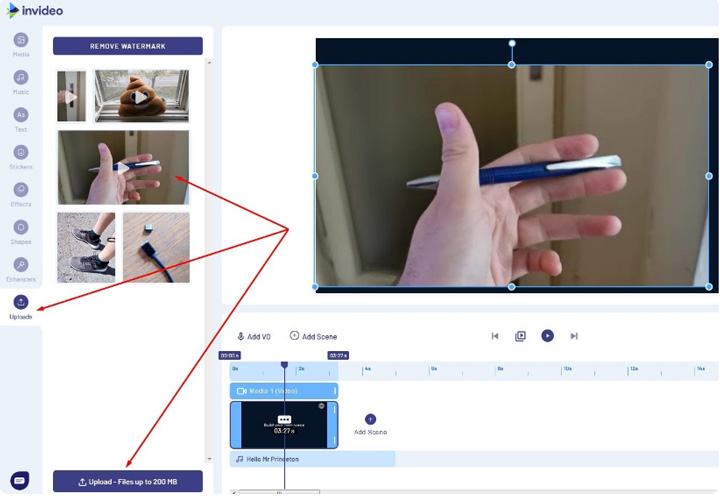Click Add VO microphone button

(x=254, y=337)
